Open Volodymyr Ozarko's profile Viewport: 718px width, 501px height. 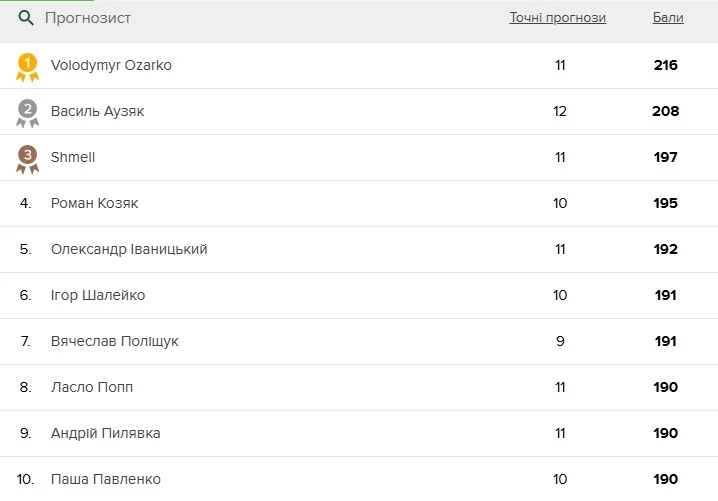point(111,65)
